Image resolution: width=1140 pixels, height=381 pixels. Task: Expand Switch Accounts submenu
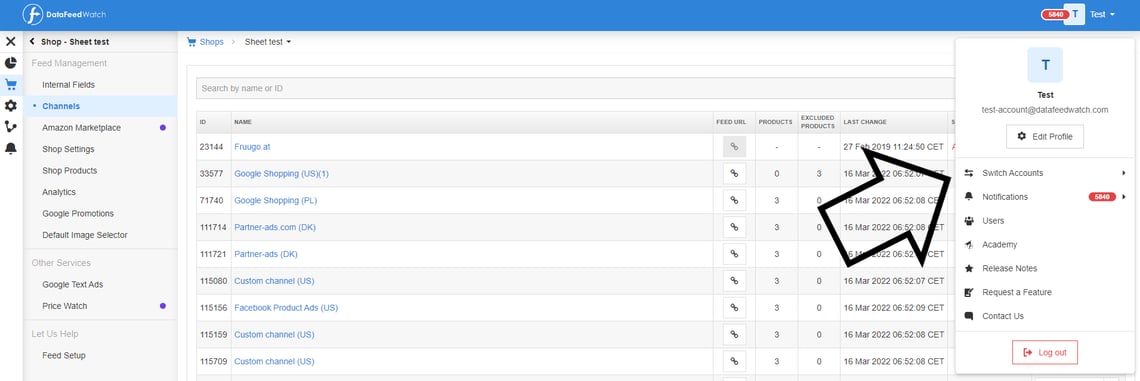tap(1123, 173)
